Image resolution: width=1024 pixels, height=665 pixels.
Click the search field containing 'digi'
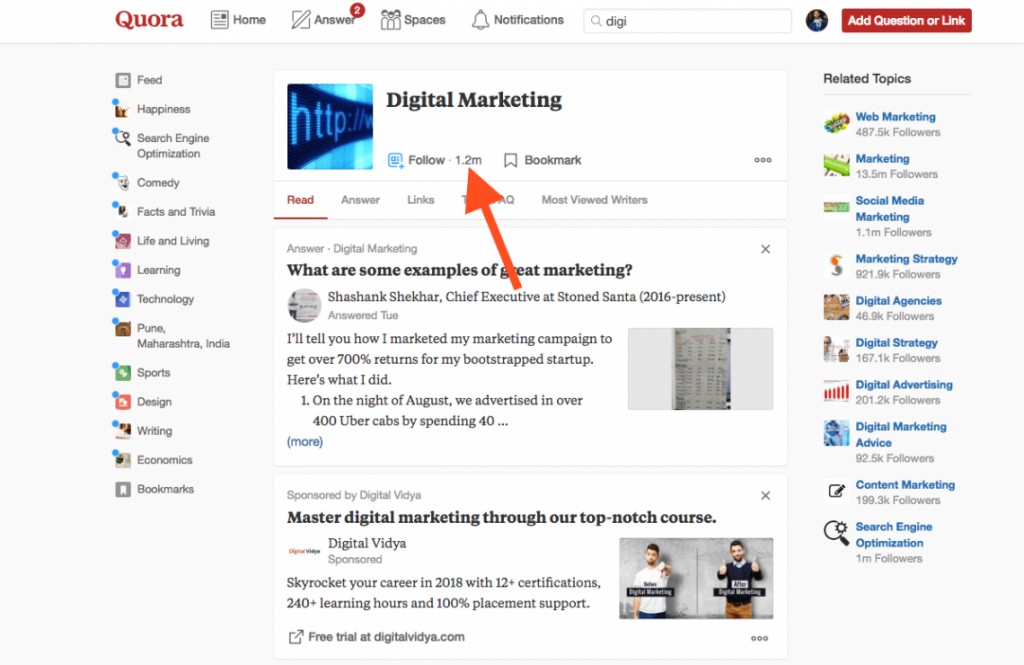688,21
